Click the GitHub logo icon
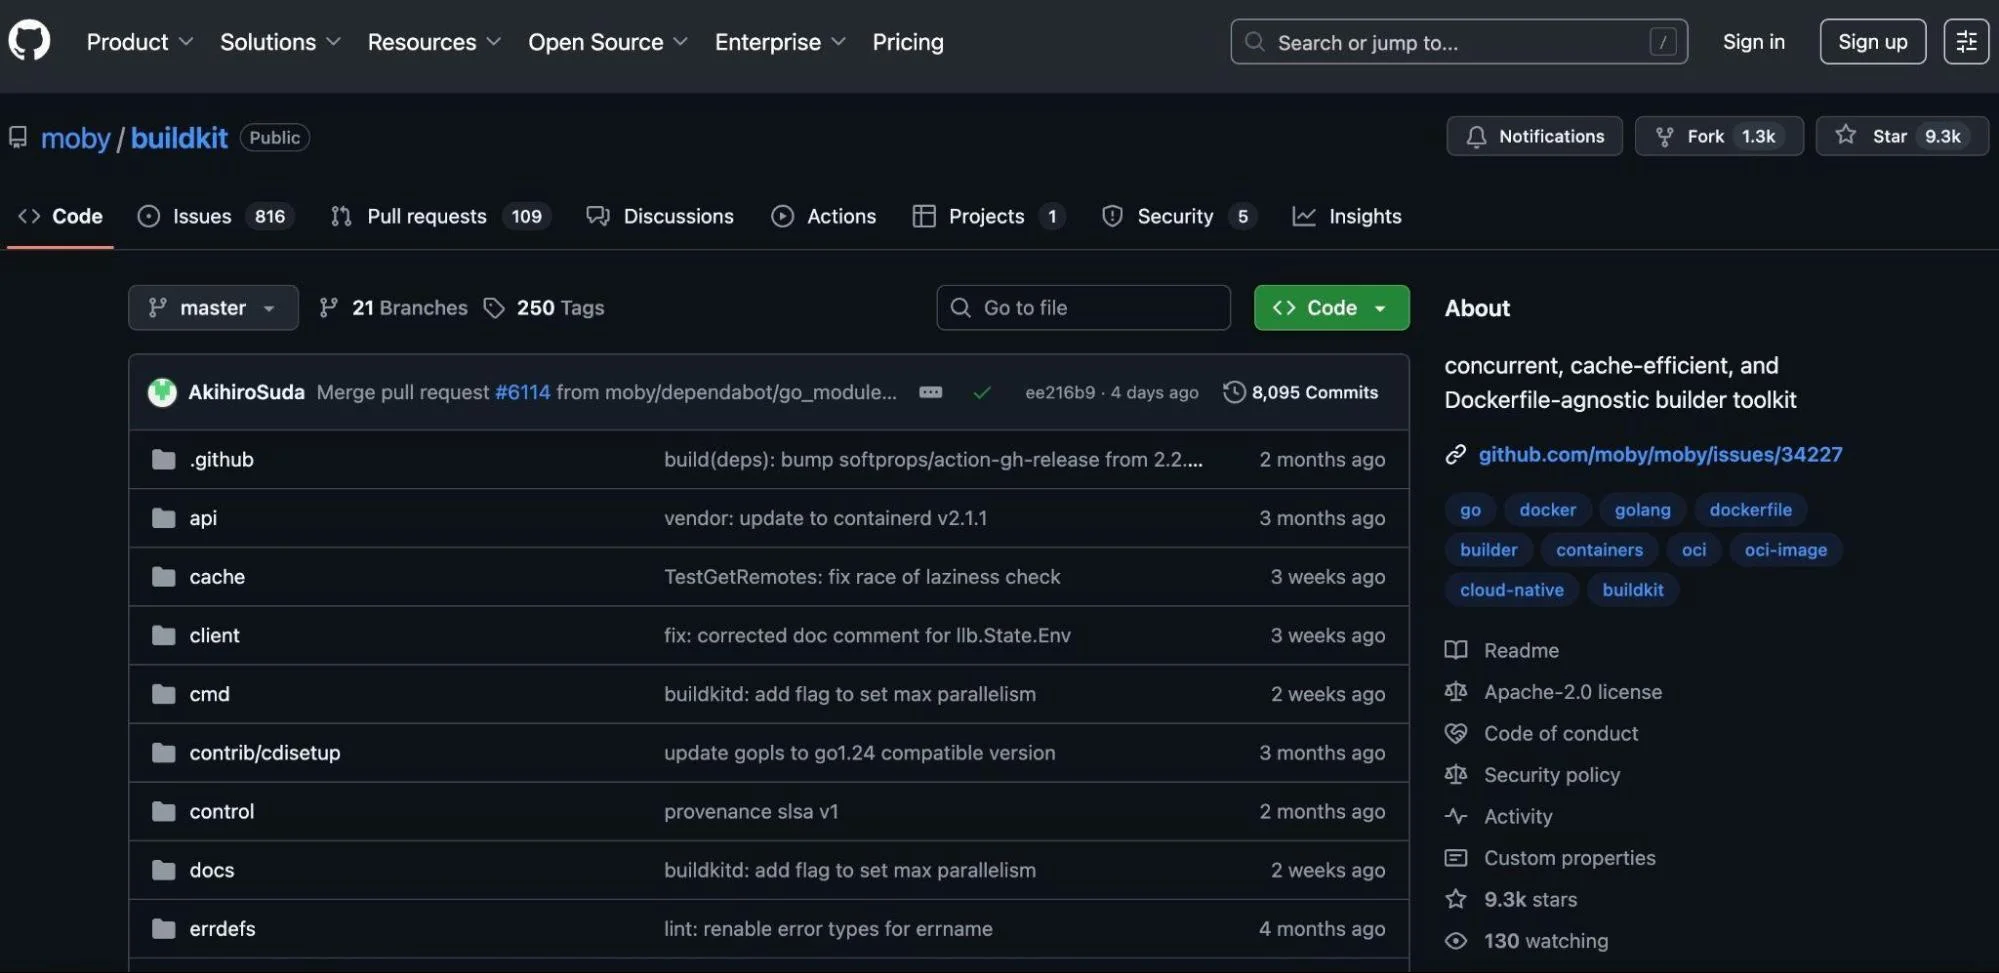This screenshot has height=973, width=1999. pyautogui.click(x=29, y=41)
